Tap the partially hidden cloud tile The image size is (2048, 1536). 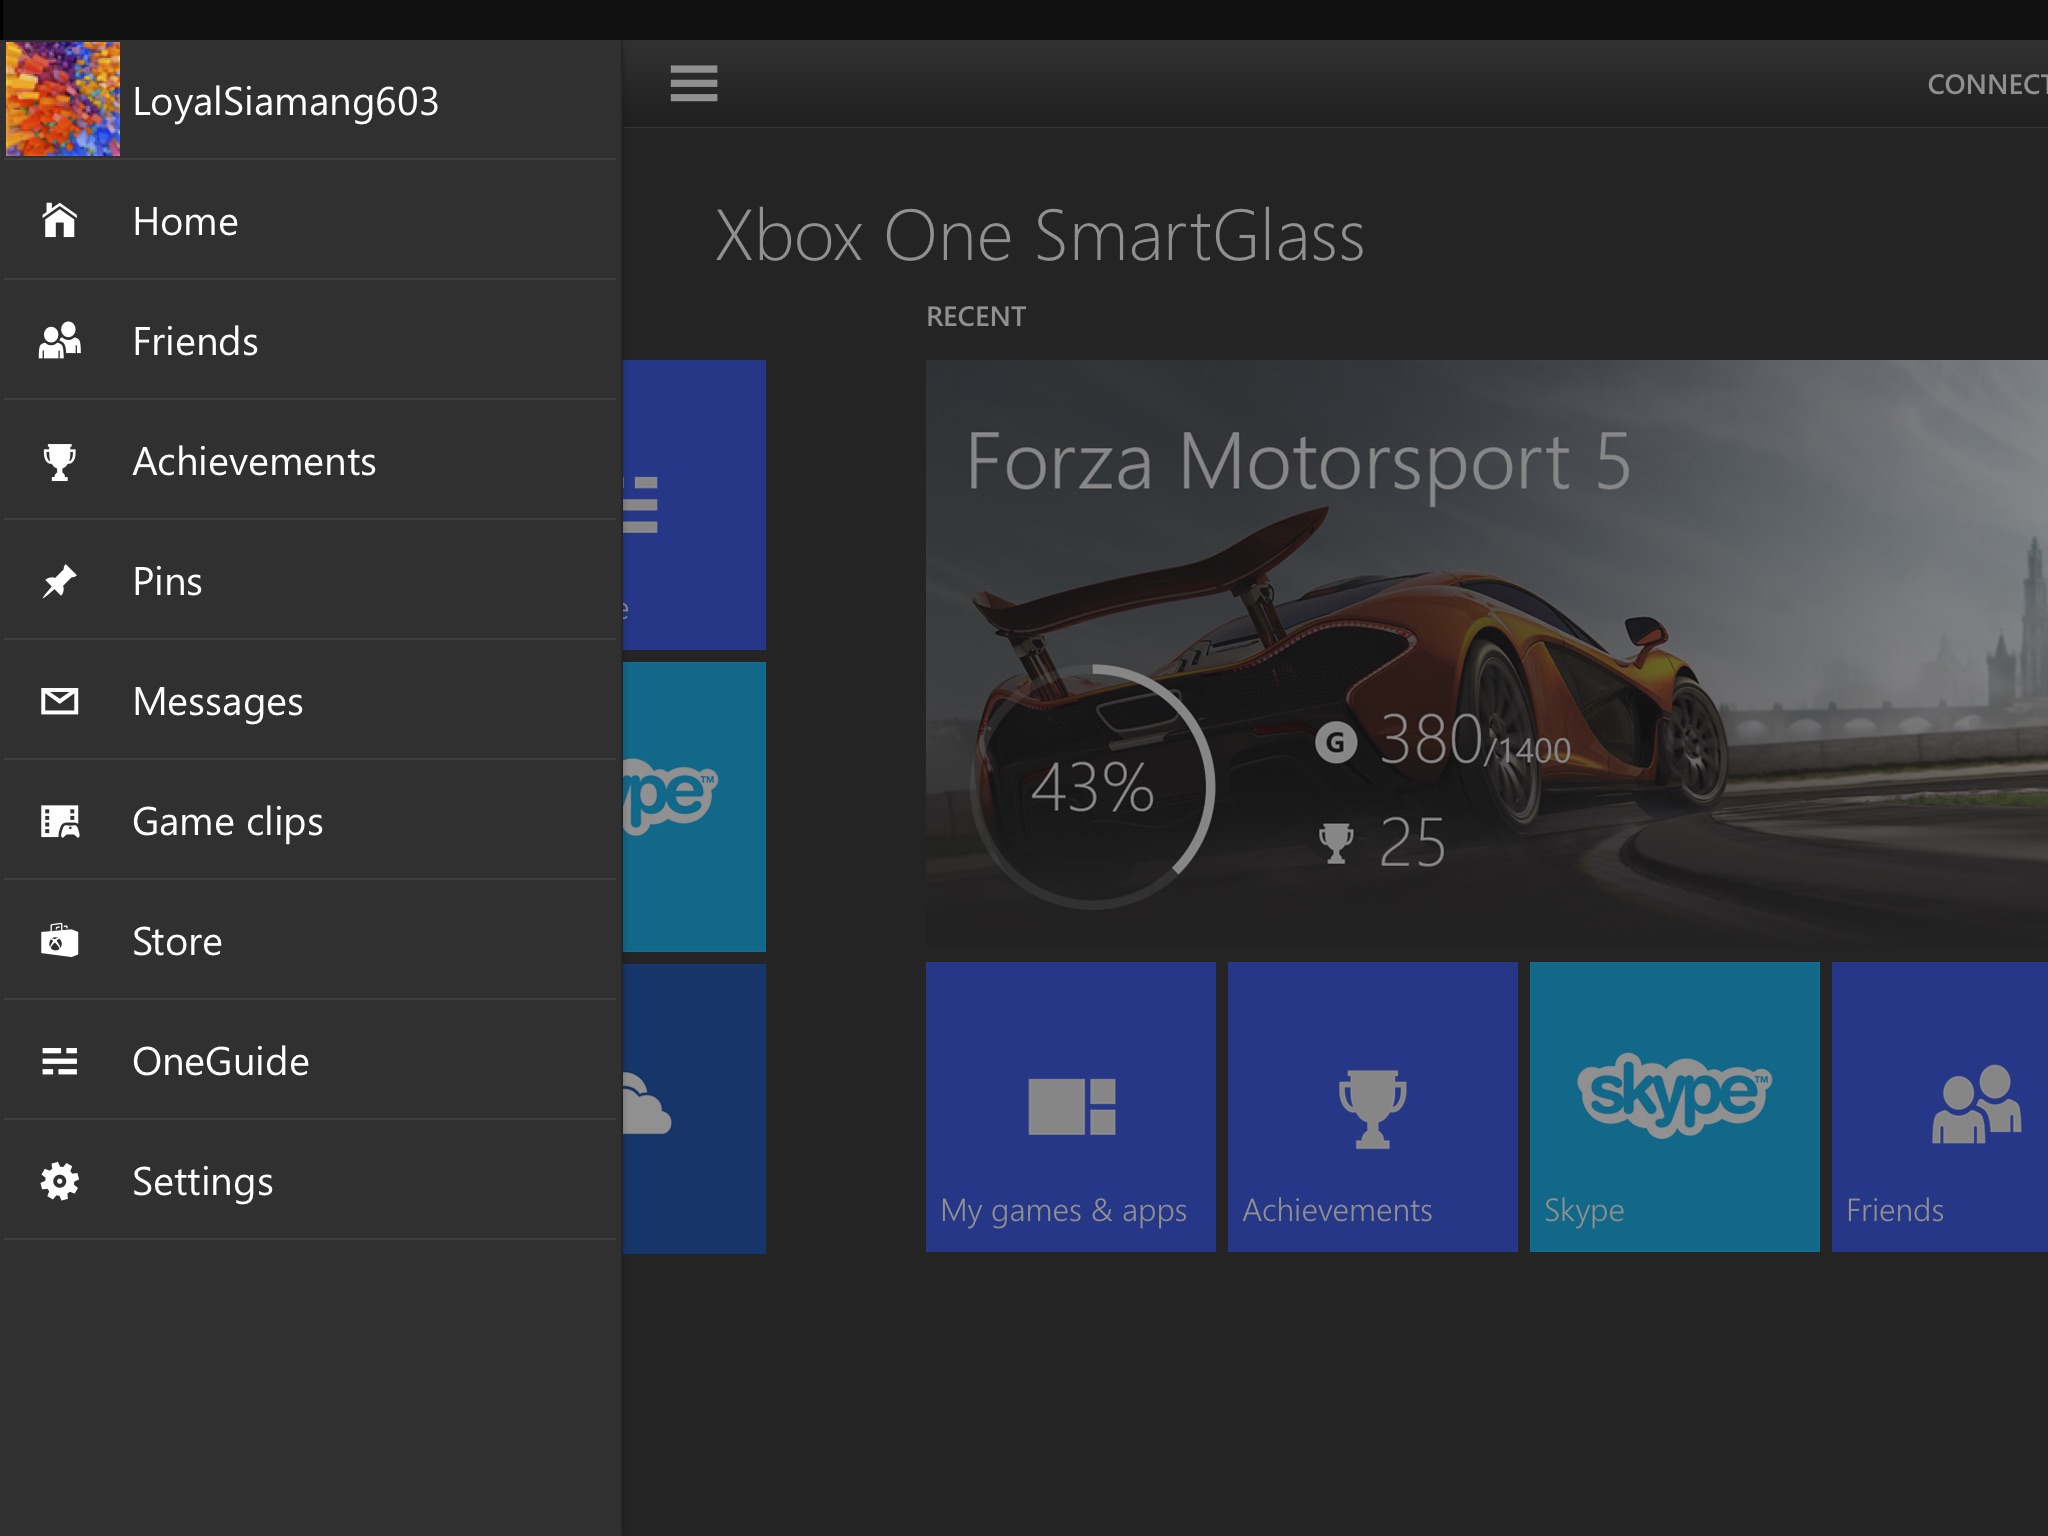[694, 1109]
